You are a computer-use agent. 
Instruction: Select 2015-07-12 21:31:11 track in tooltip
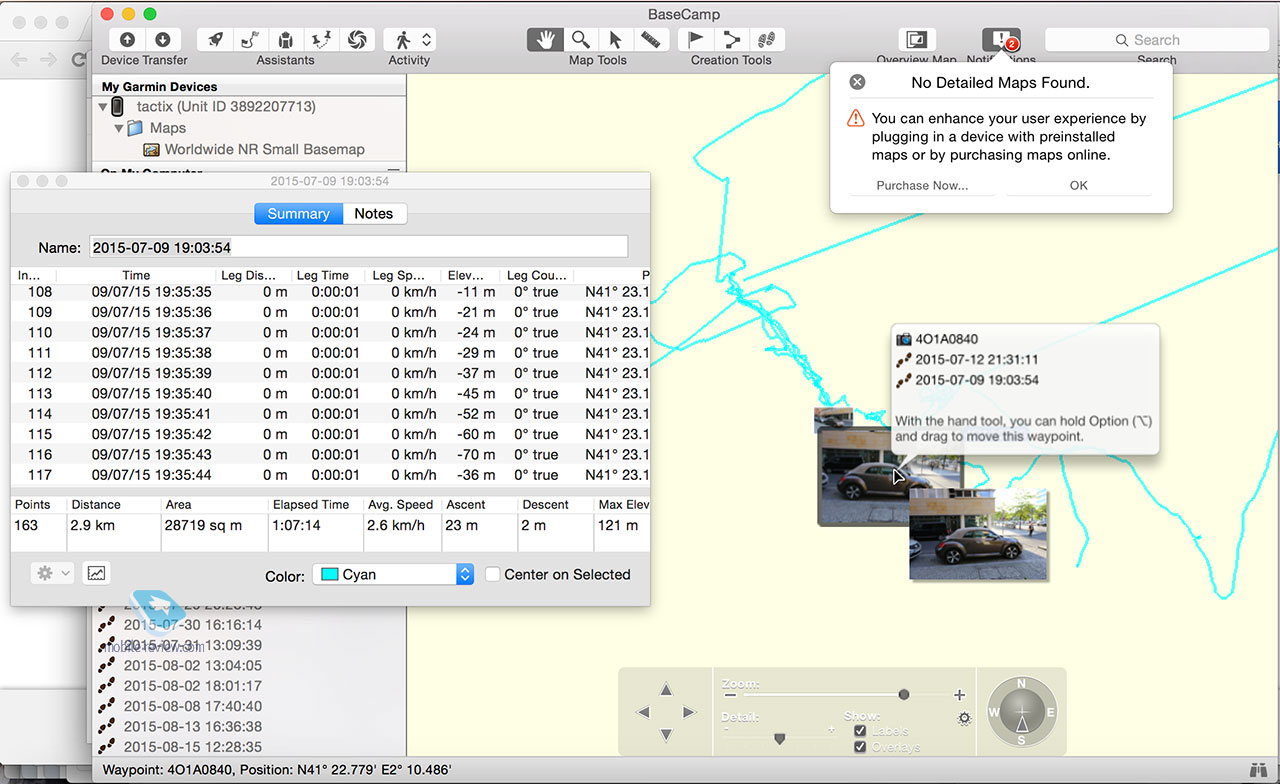pos(967,360)
